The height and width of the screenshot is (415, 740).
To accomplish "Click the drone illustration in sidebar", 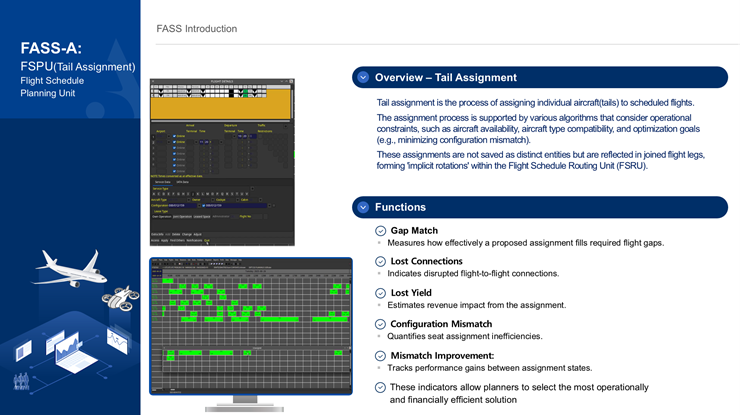I will tap(122, 297).
